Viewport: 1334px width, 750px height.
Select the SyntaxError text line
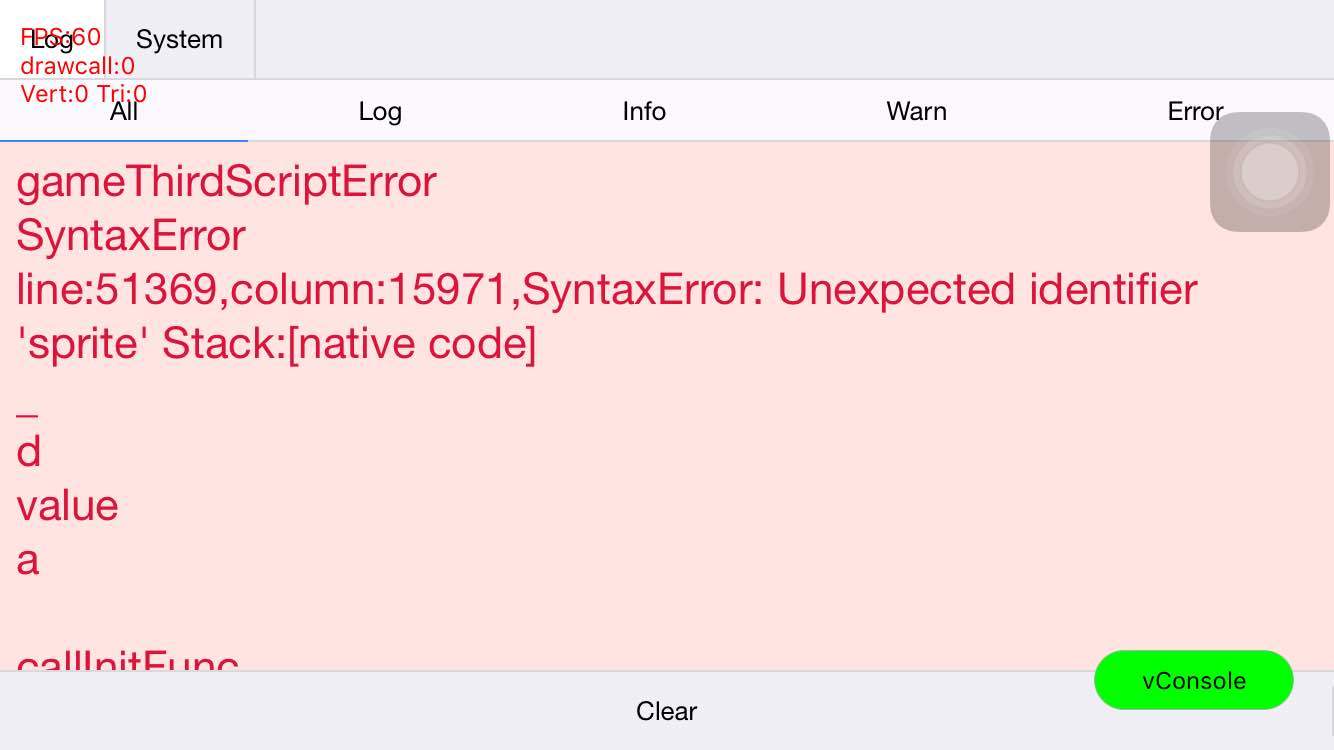pos(131,236)
